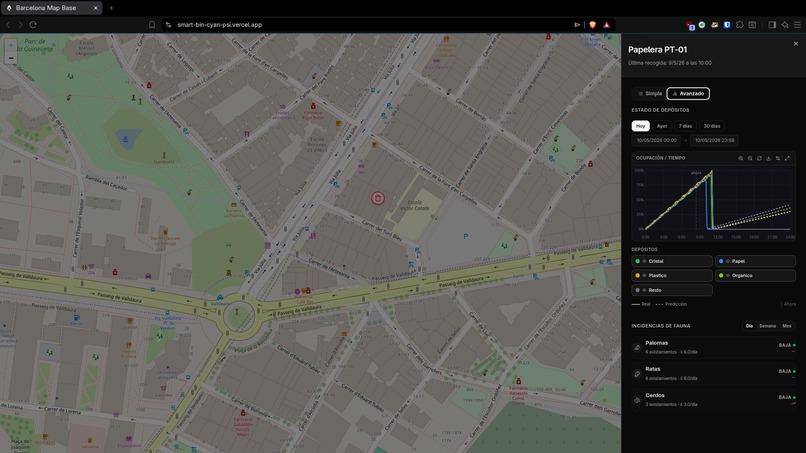Switch to Avanzado view mode

point(688,94)
